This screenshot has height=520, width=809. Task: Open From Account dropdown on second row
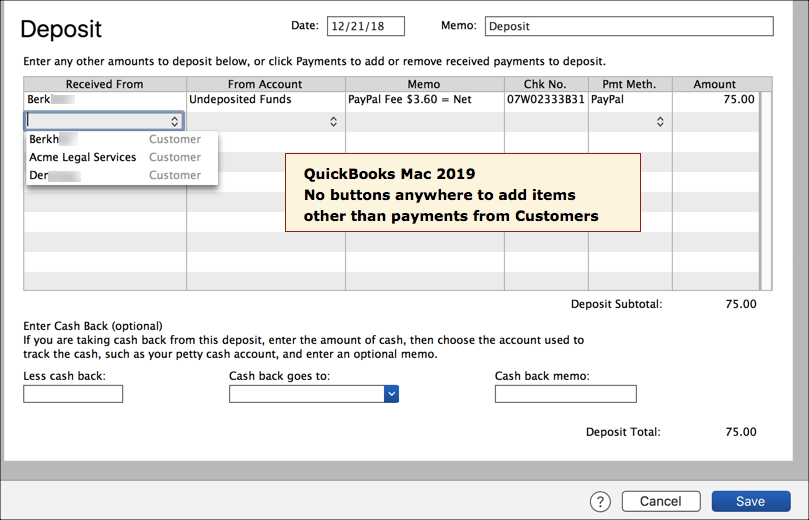point(333,122)
